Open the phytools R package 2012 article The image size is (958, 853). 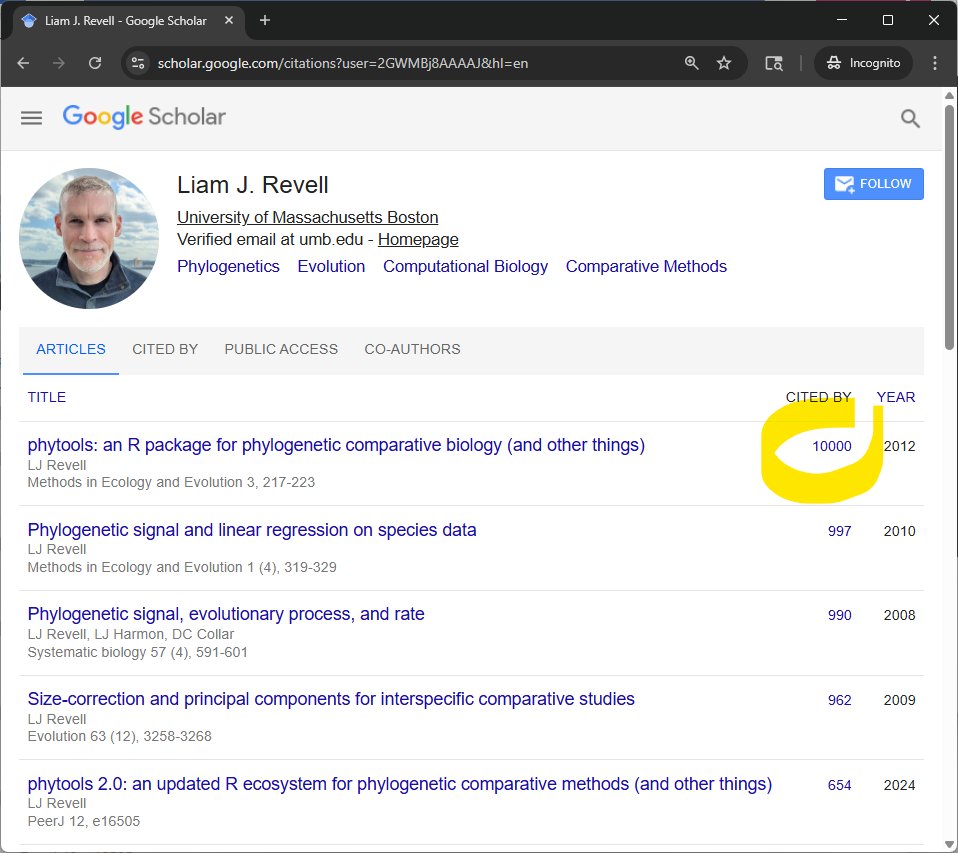pos(336,445)
